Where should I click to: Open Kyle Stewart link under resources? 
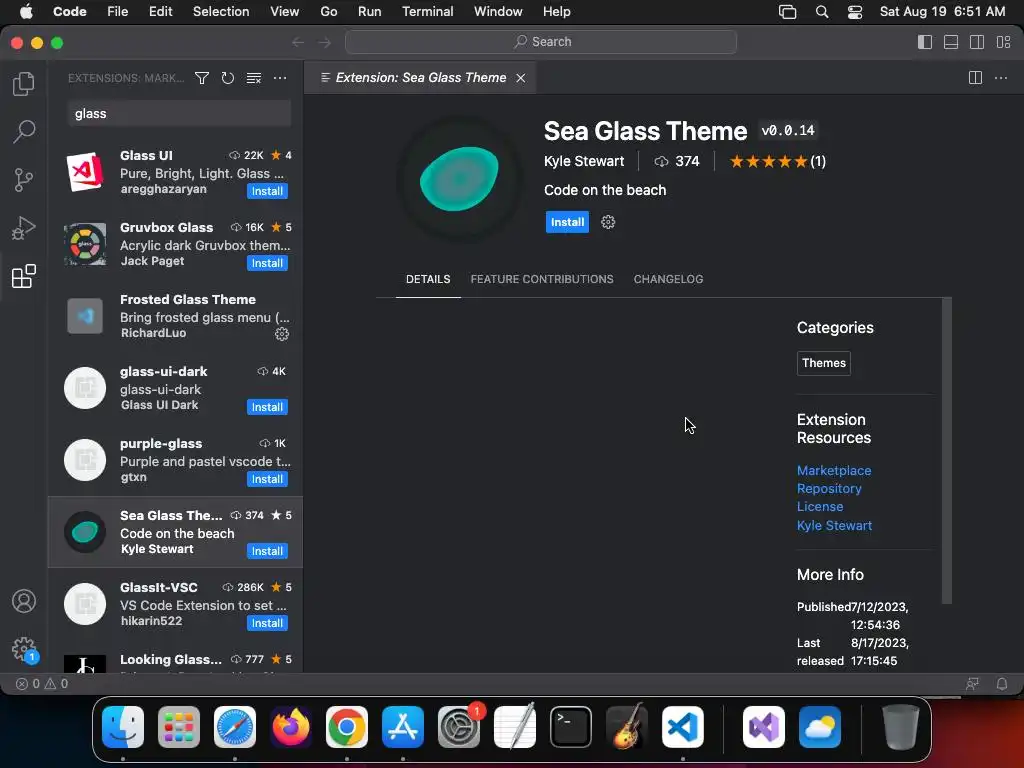(834, 526)
